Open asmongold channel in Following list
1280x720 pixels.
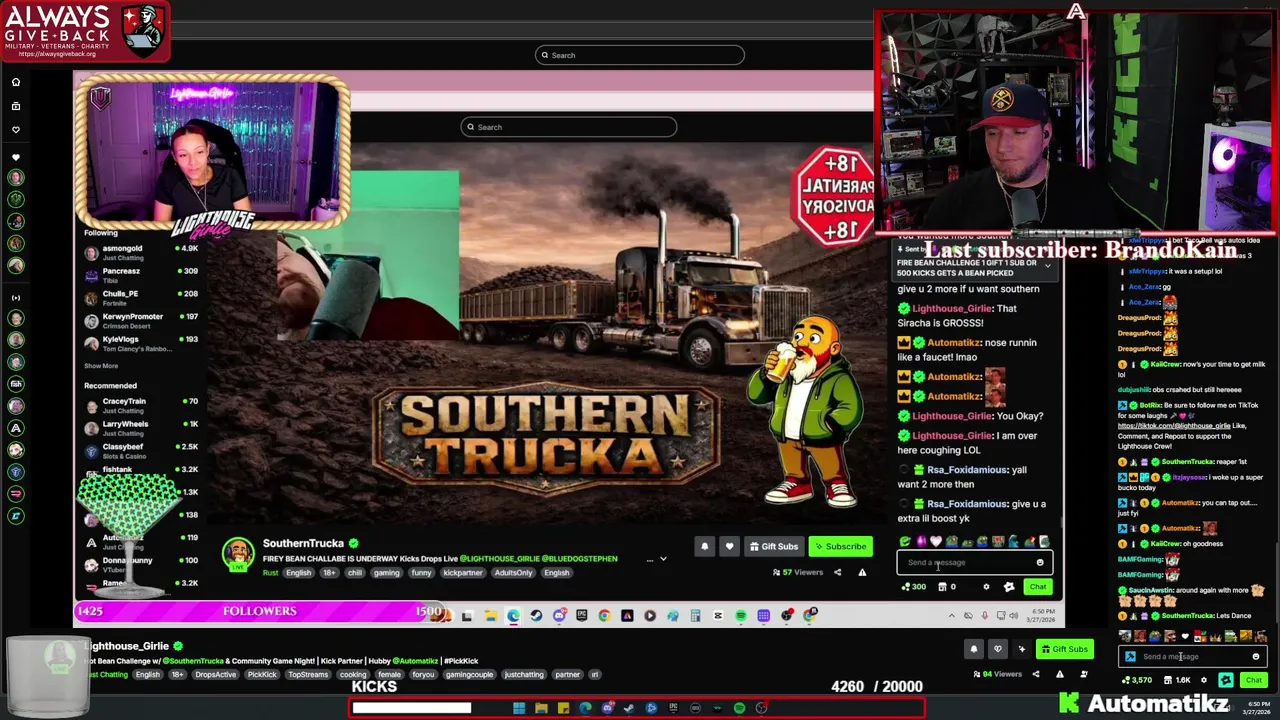pos(141,252)
